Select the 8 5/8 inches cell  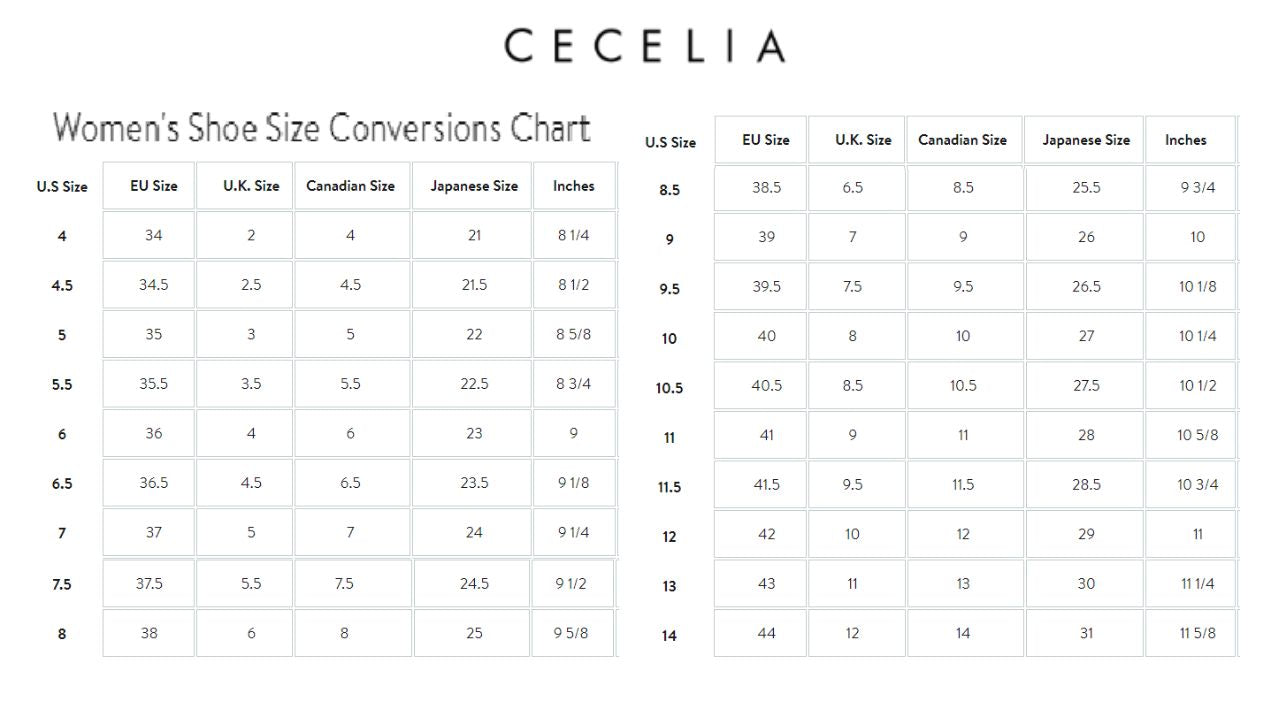[573, 334]
